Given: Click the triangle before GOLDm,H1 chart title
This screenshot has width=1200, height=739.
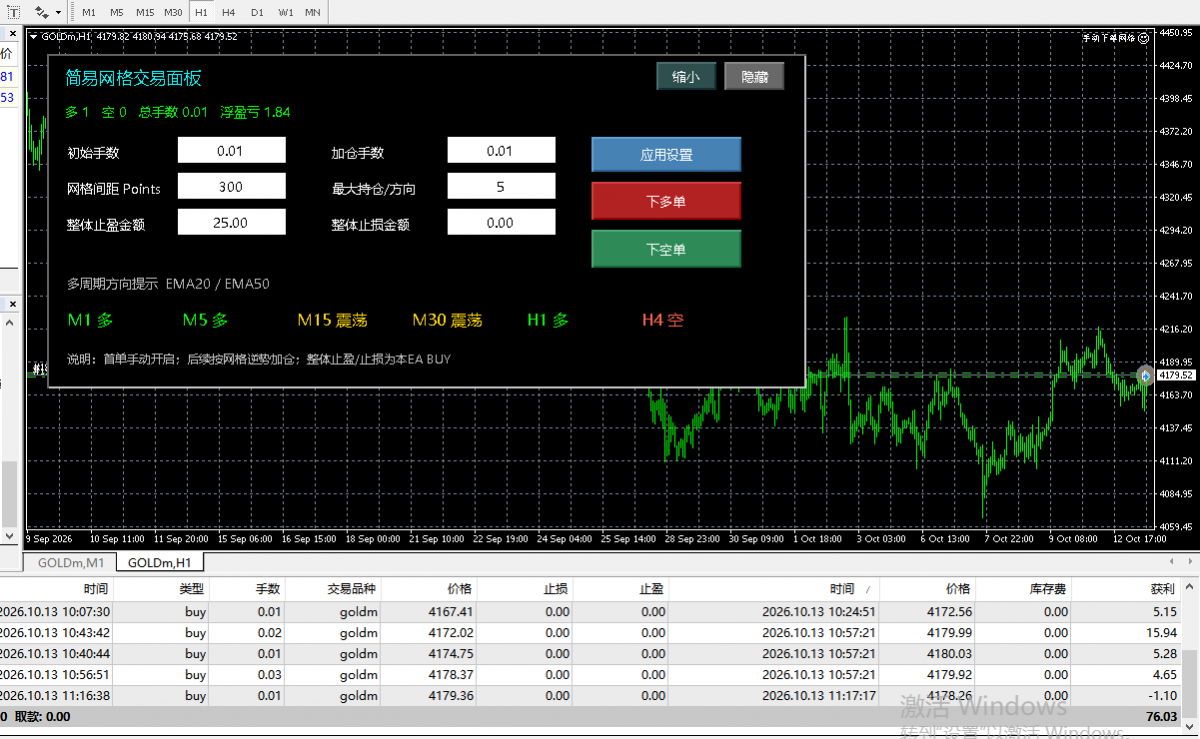Looking at the screenshot, I should point(34,37).
